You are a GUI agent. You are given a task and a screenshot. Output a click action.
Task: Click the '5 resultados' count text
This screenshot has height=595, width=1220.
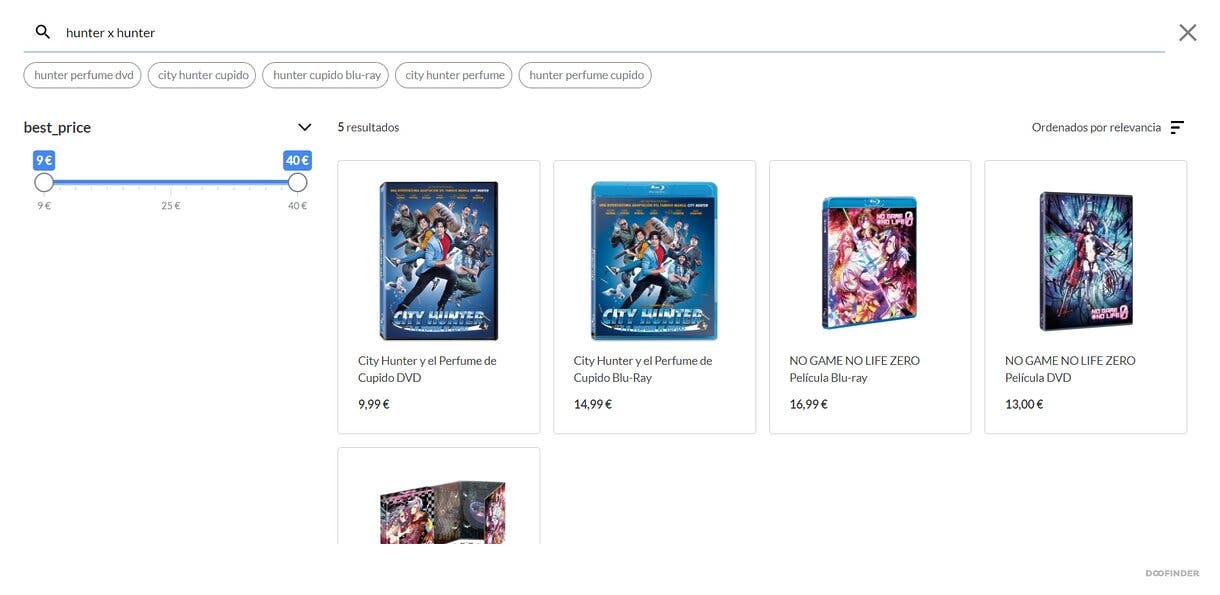(x=368, y=127)
